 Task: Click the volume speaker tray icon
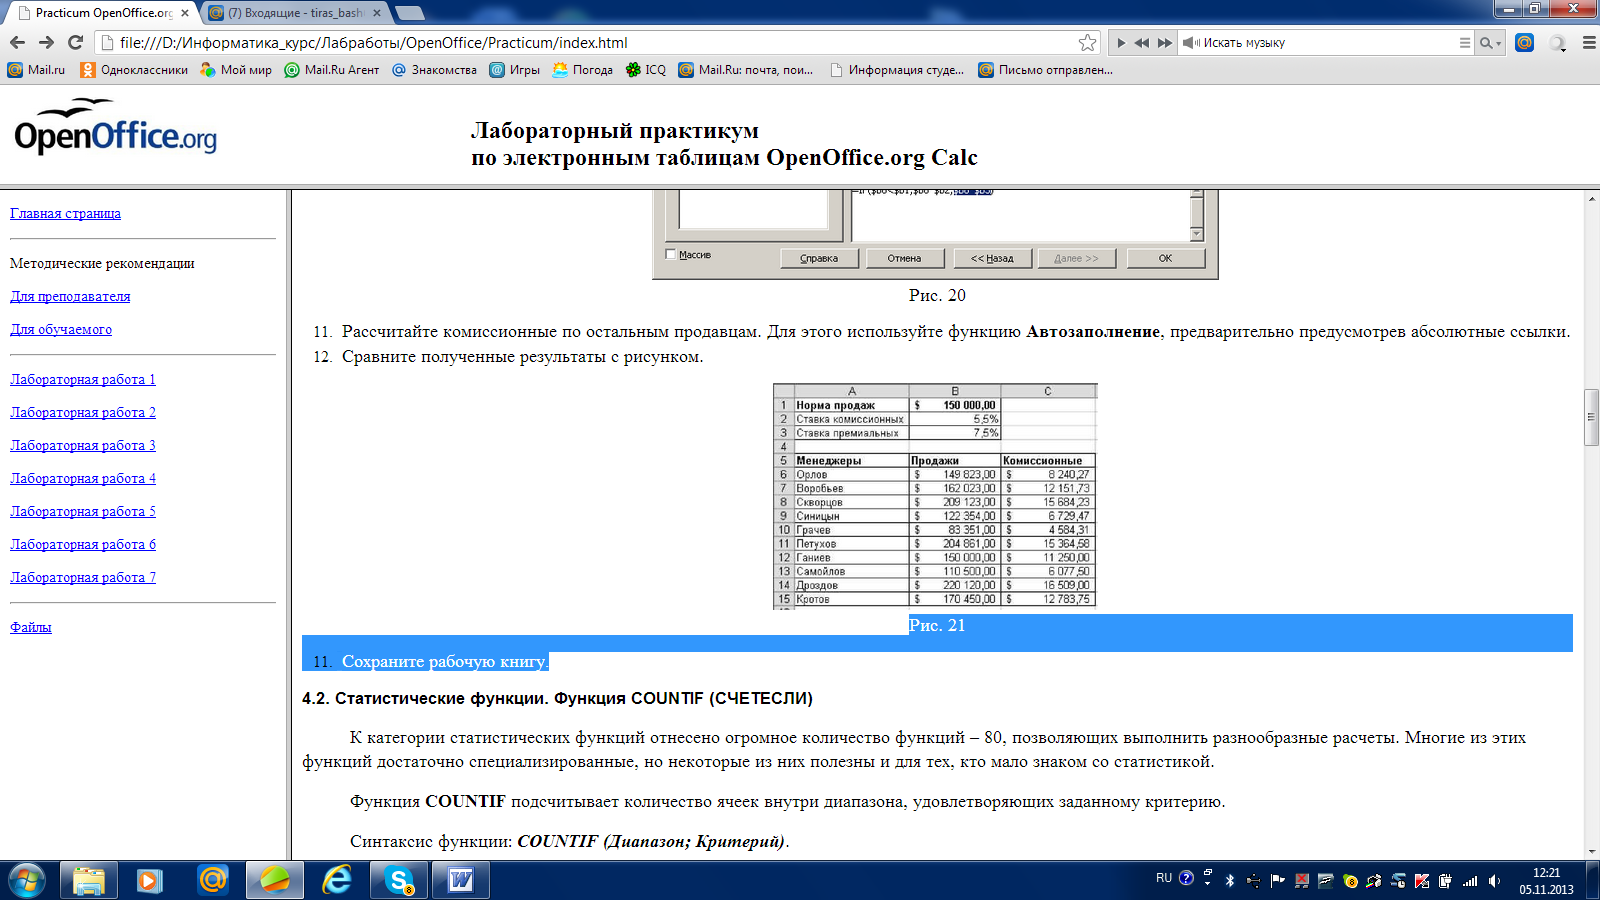pos(1495,880)
